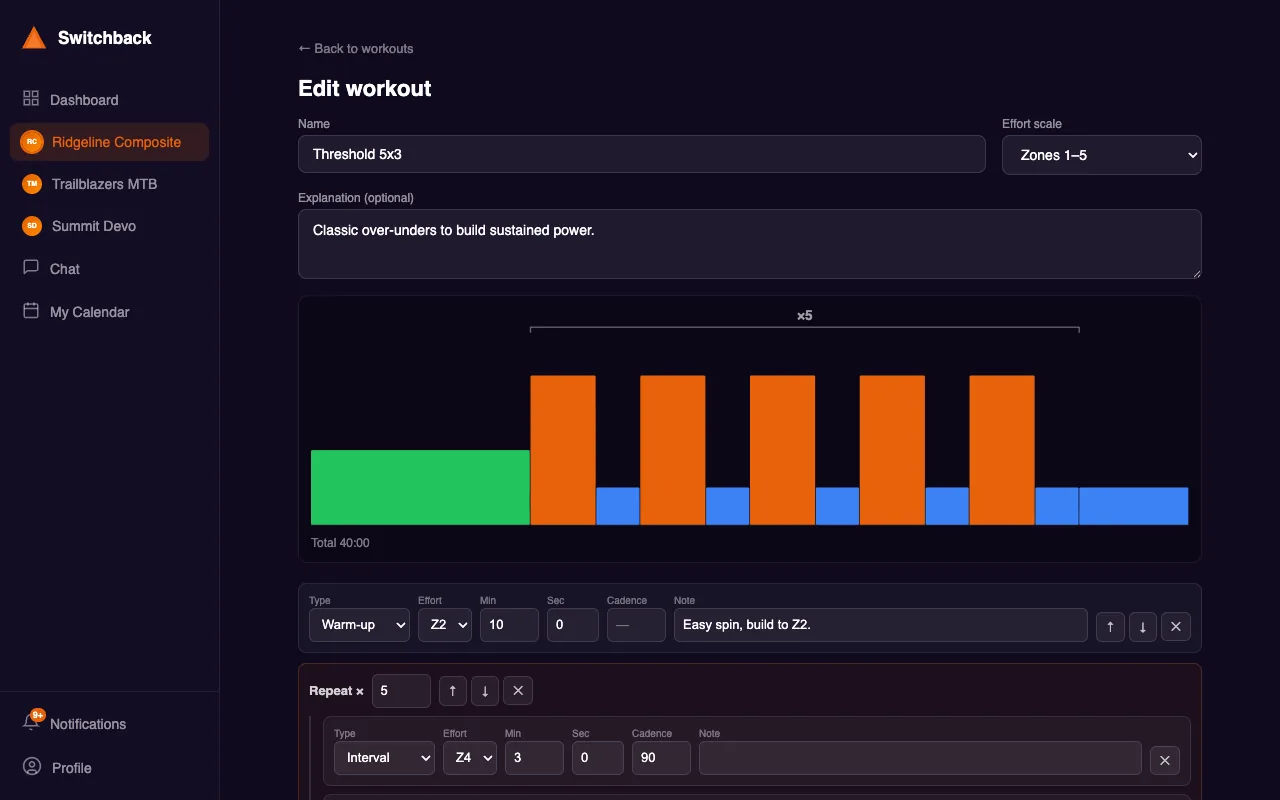Click the TM team avatar icon

(x=32, y=184)
